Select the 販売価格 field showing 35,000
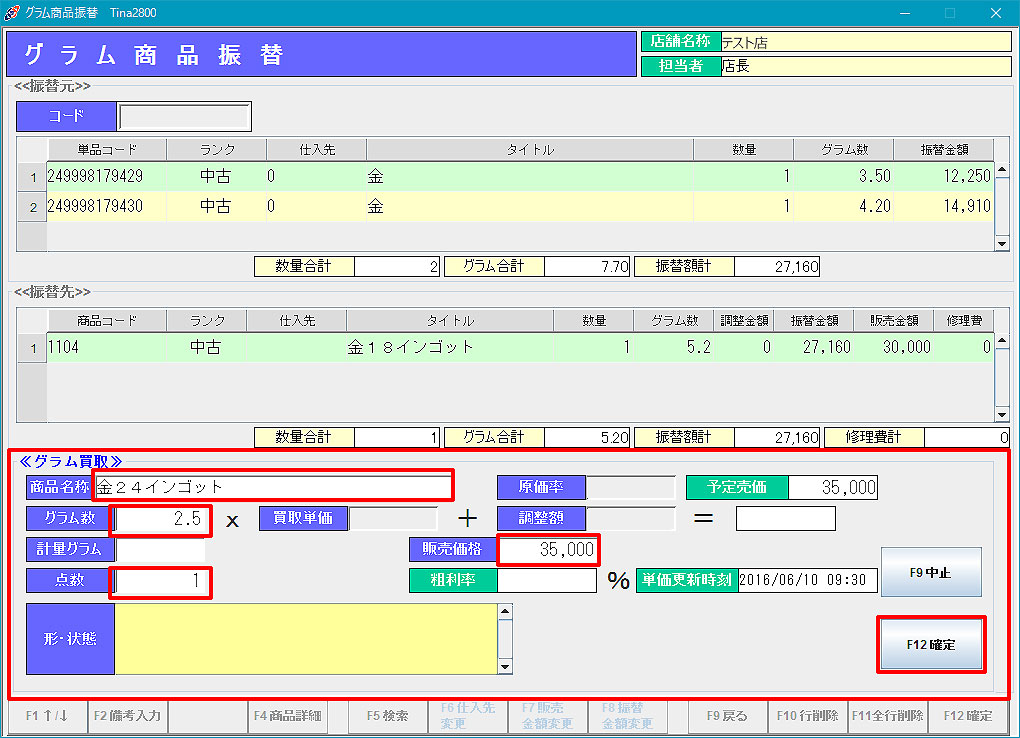The height and width of the screenshot is (738, 1020). pos(548,550)
